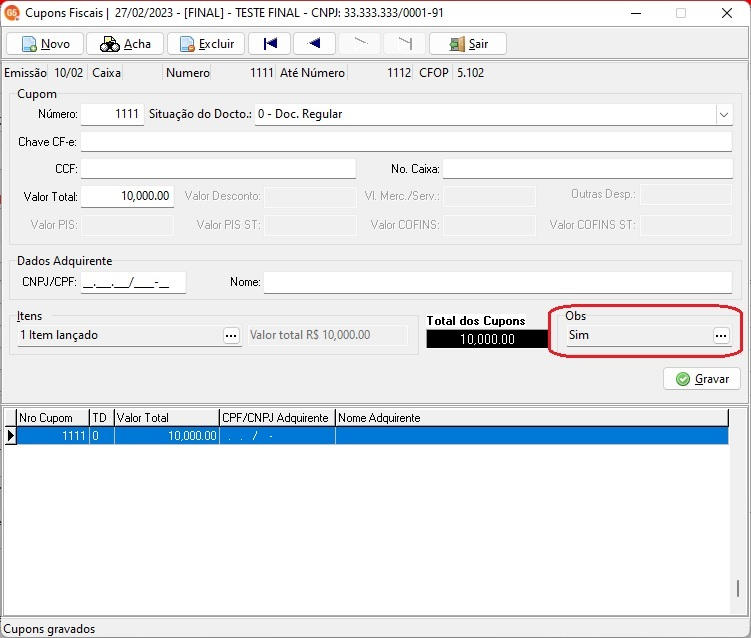This screenshot has height=638, width=751.
Task: Click the last record arrow
Action: [x=405, y=44]
